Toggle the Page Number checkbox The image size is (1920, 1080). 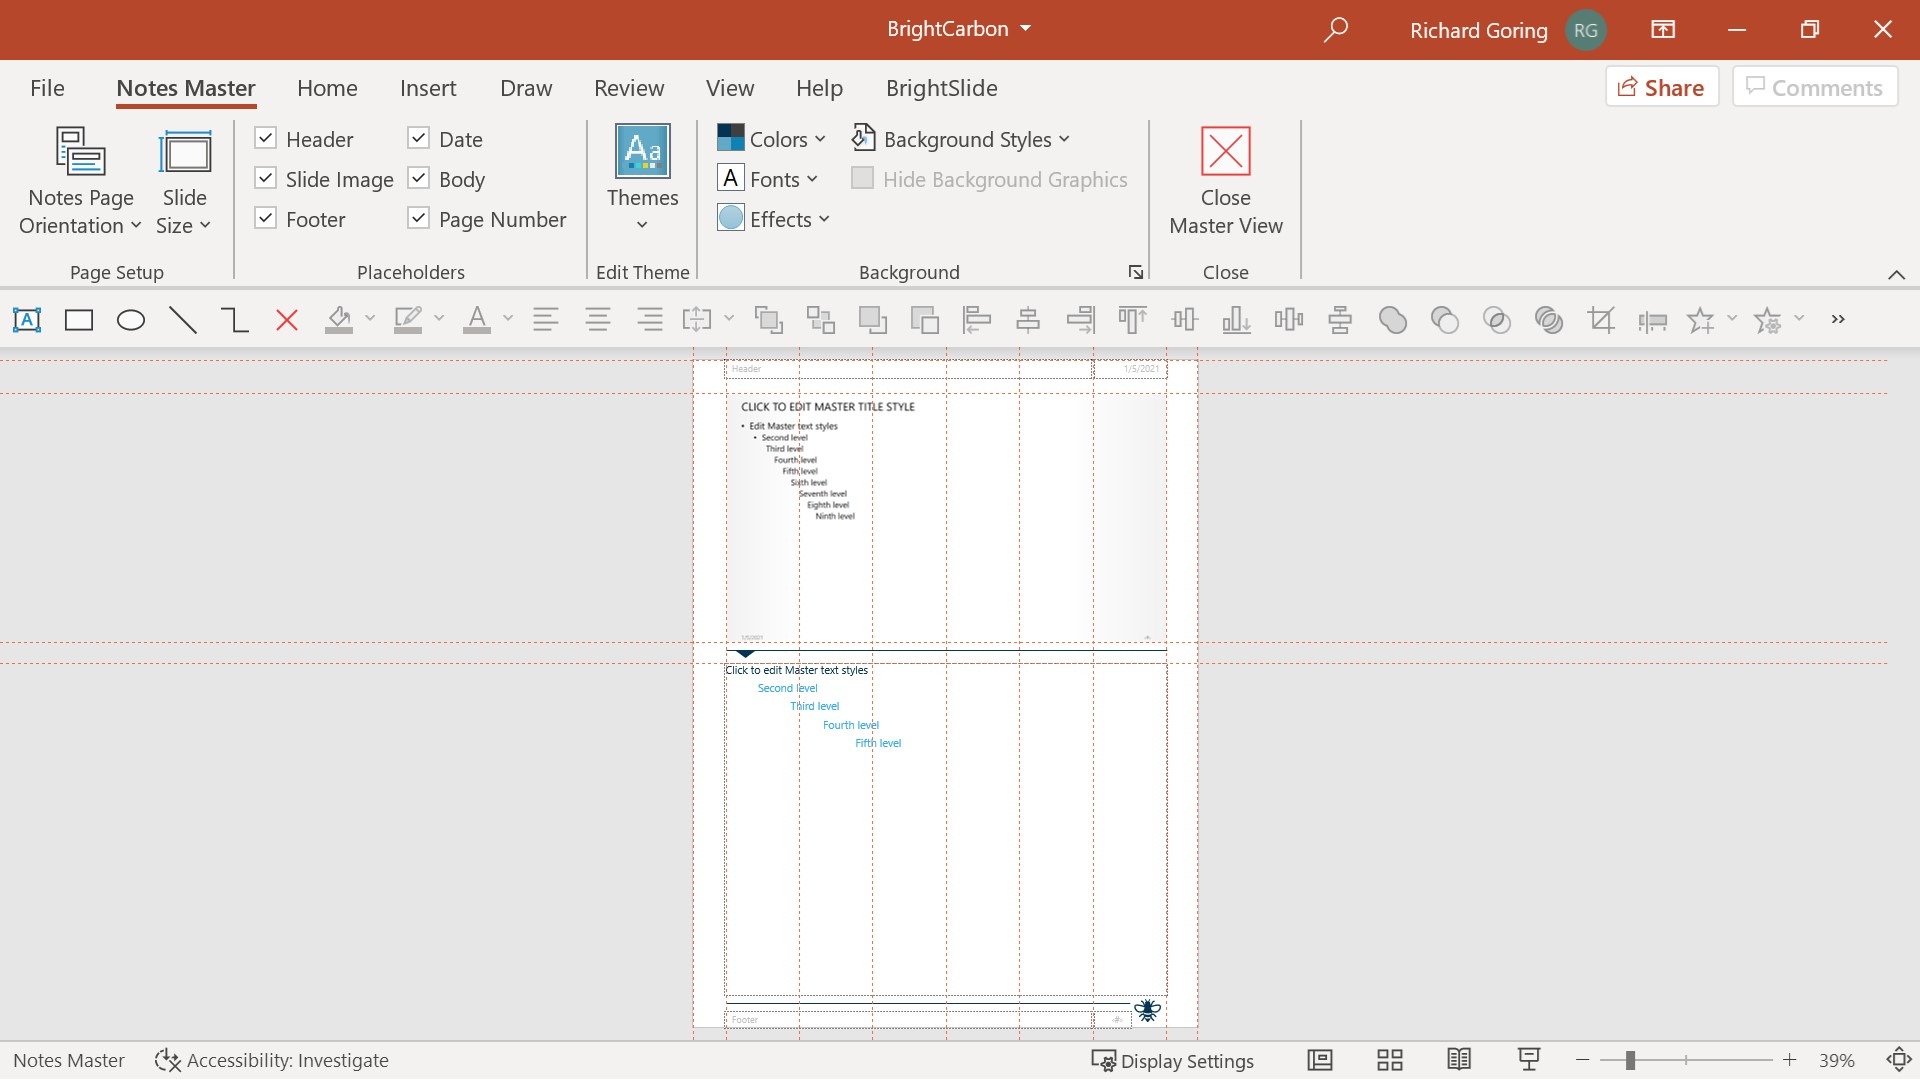pos(415,219)
